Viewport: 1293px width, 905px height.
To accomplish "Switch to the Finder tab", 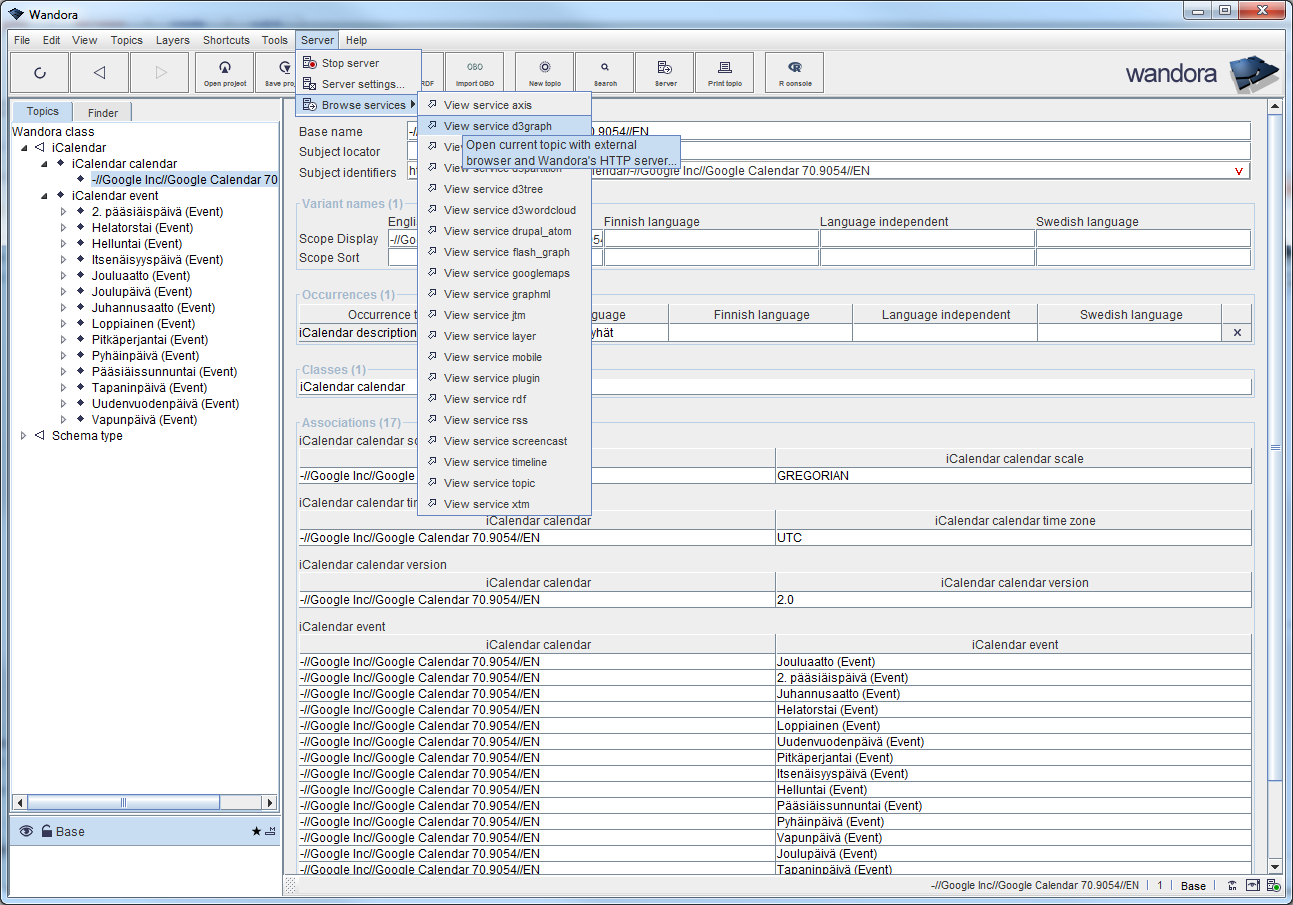I will click(102, 111).
